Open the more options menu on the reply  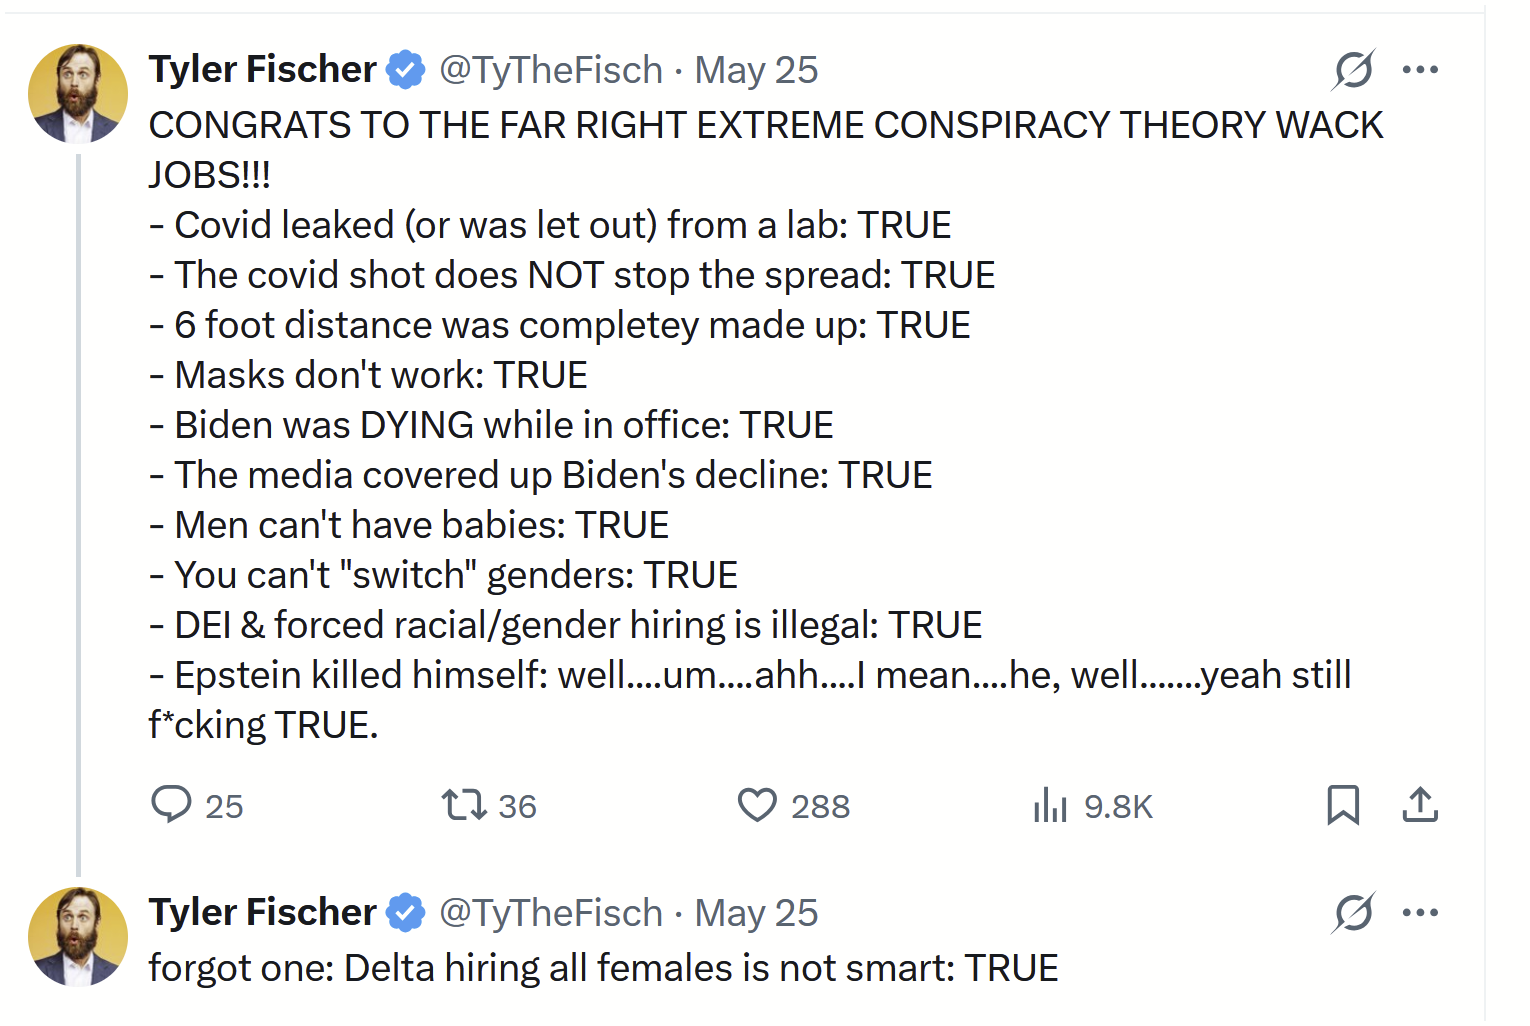click(x=1421, y=912)
